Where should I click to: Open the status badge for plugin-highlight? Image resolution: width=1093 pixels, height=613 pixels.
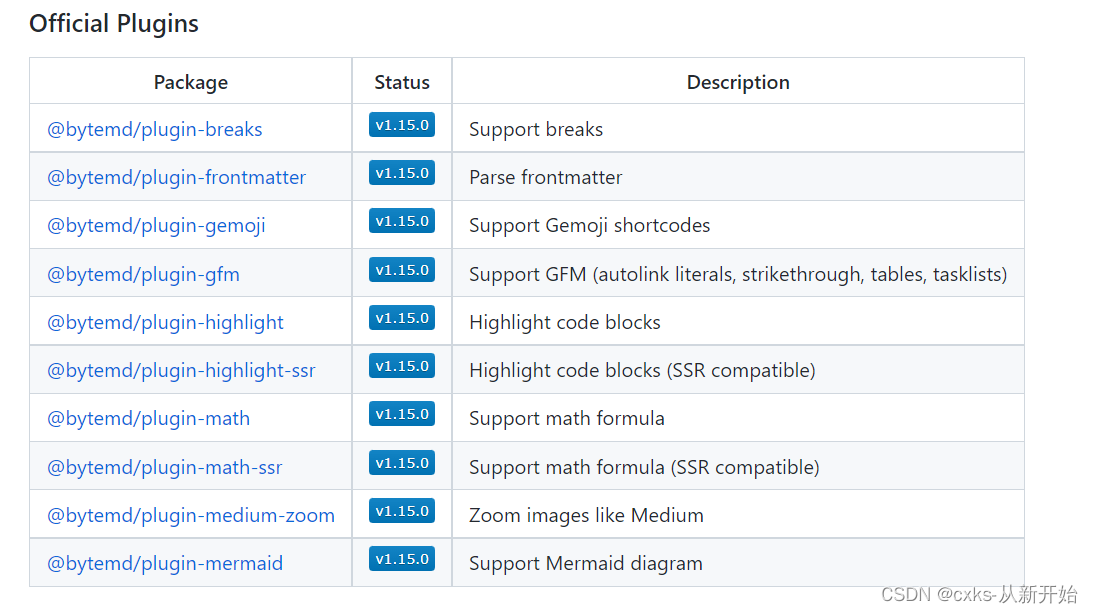pyautogui.click(x=402, y=318)
